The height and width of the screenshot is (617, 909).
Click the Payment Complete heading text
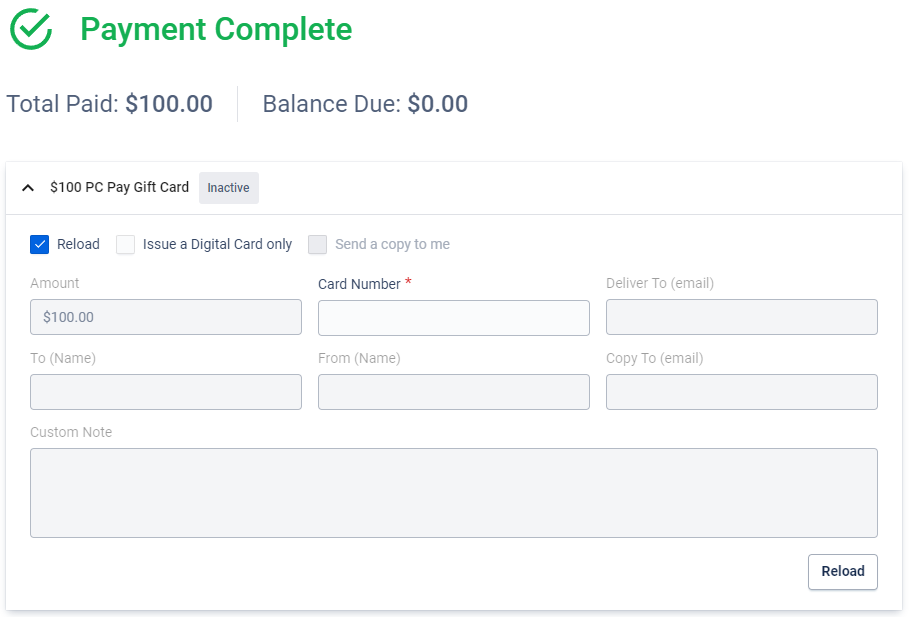pyautogui.click(x=216, y=30)
